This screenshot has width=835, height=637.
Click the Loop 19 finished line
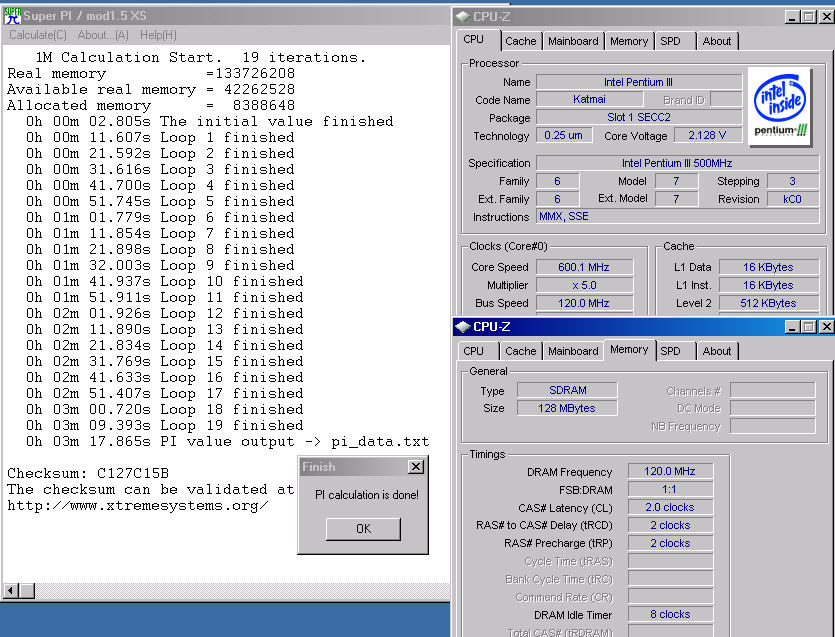point(165,425)
